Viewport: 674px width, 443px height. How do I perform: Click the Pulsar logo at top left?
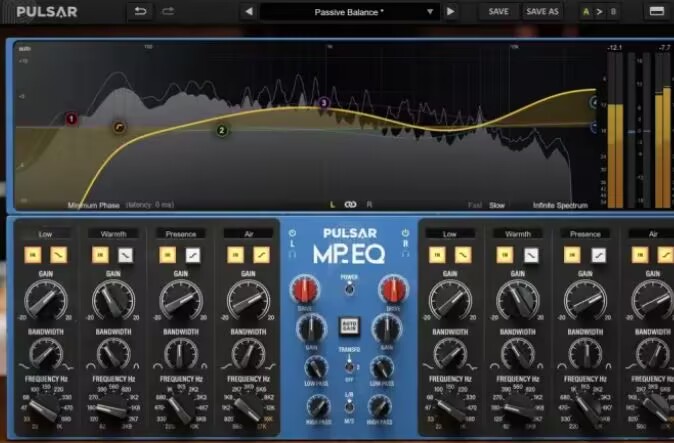(47, 12)
